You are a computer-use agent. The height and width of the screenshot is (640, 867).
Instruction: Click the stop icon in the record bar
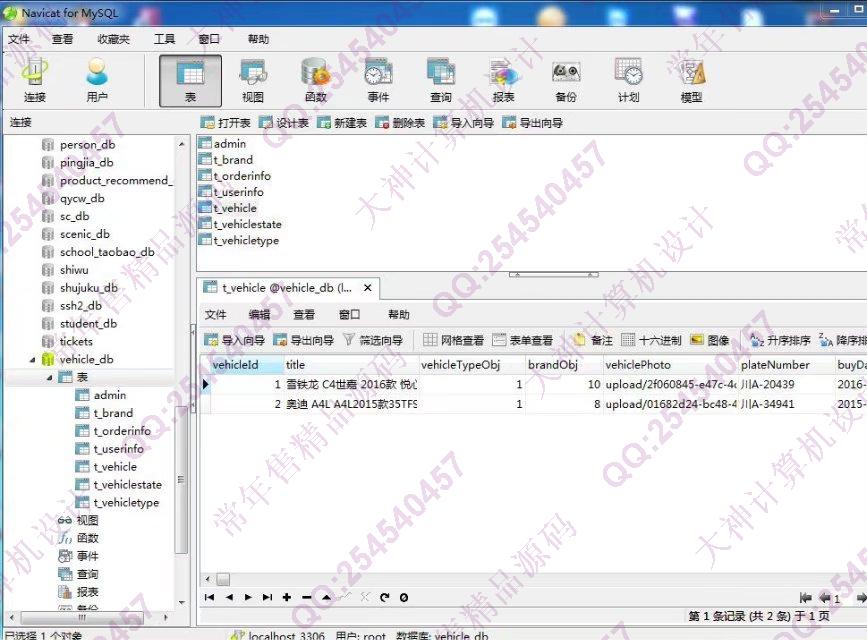404,597
